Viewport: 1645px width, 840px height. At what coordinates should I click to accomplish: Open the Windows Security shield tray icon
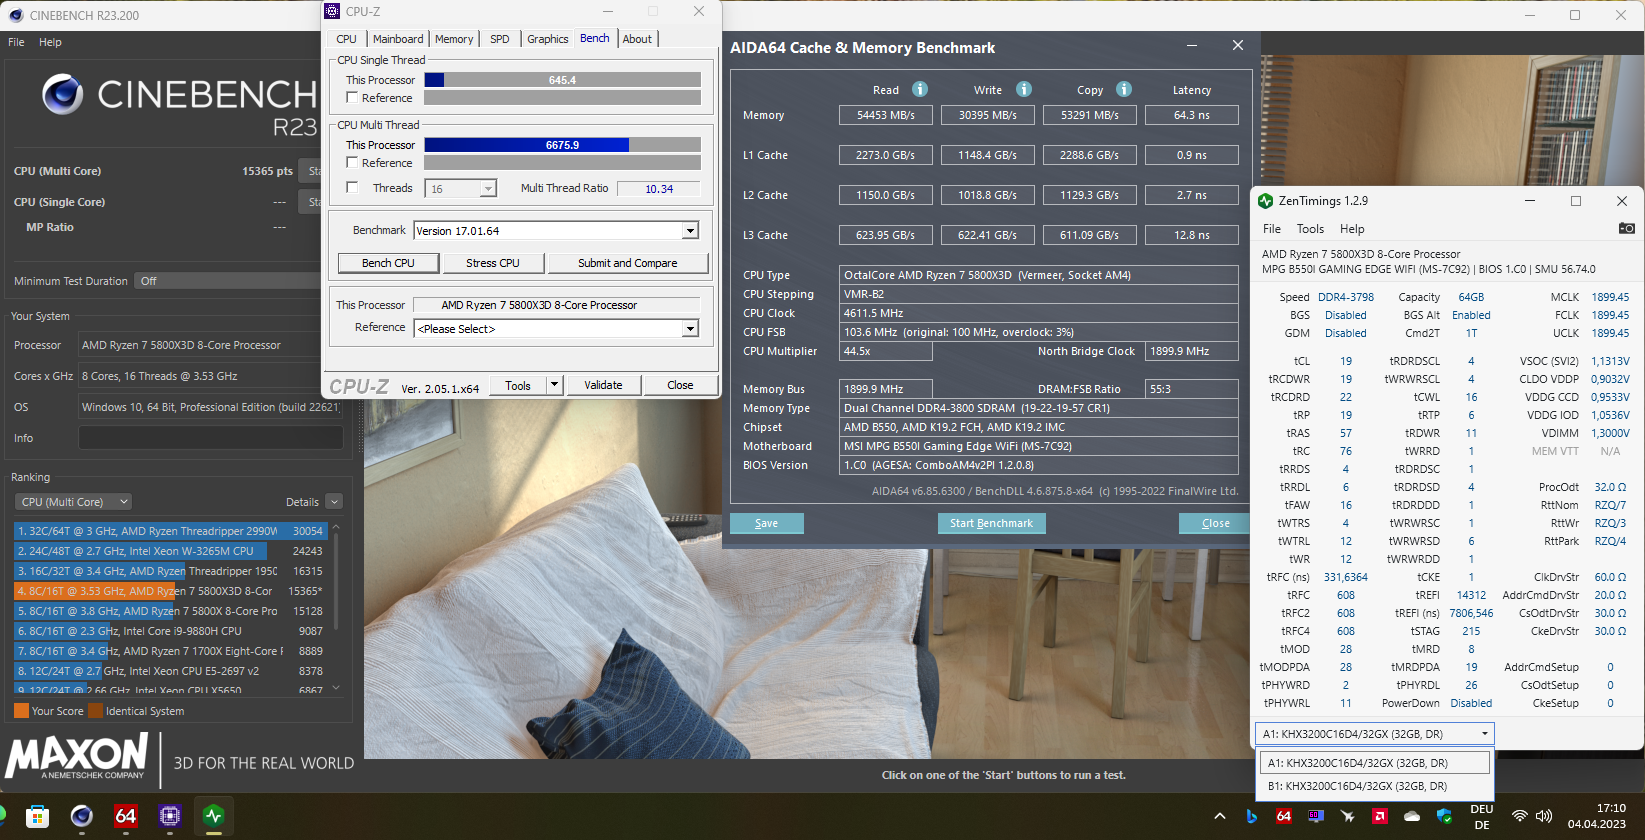(1444, 816)
